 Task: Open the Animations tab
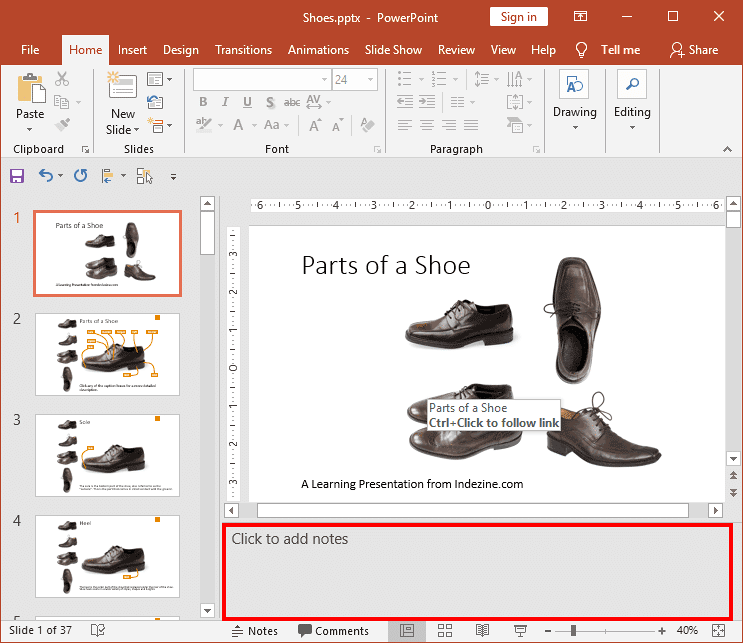[318, 50]
